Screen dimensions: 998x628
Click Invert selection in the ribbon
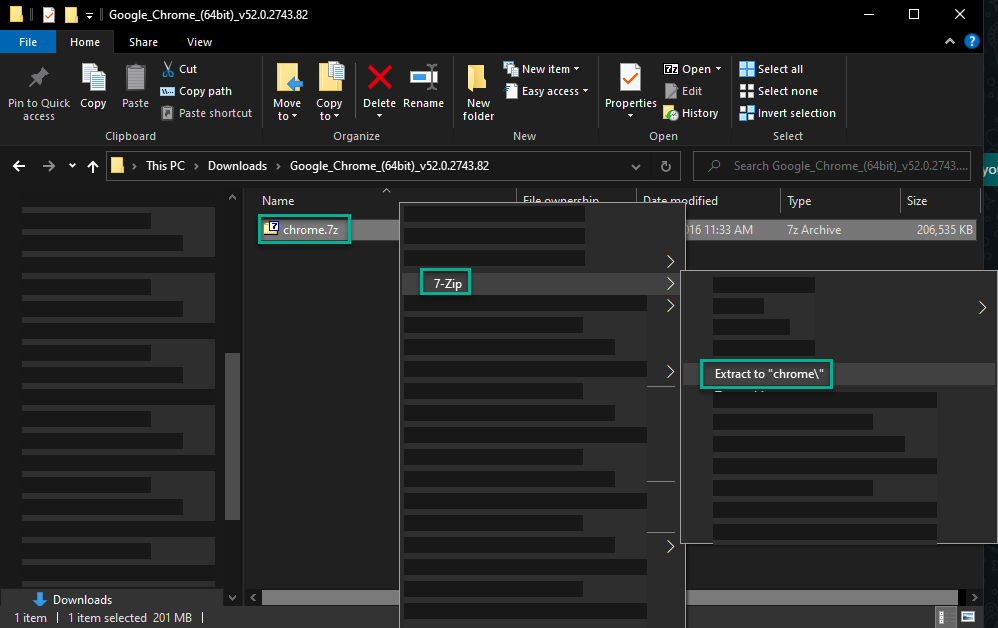tap(787, 113)
